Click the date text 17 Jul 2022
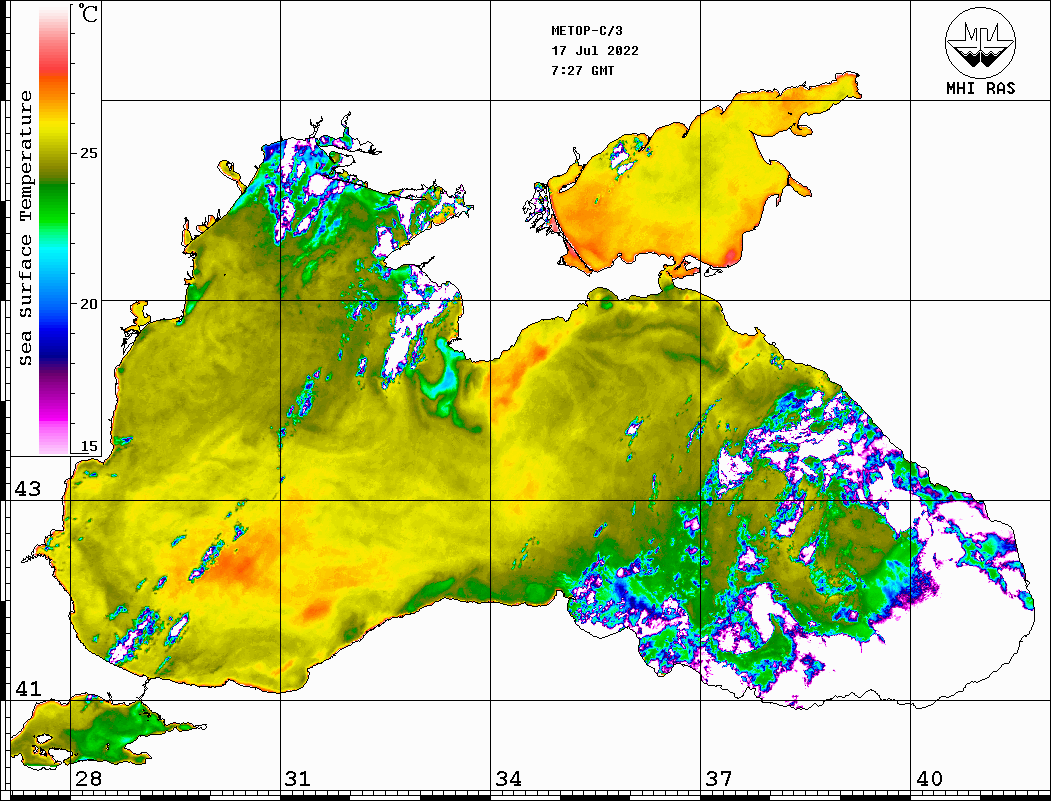The image size is (1051, 801). coord(595,51)
